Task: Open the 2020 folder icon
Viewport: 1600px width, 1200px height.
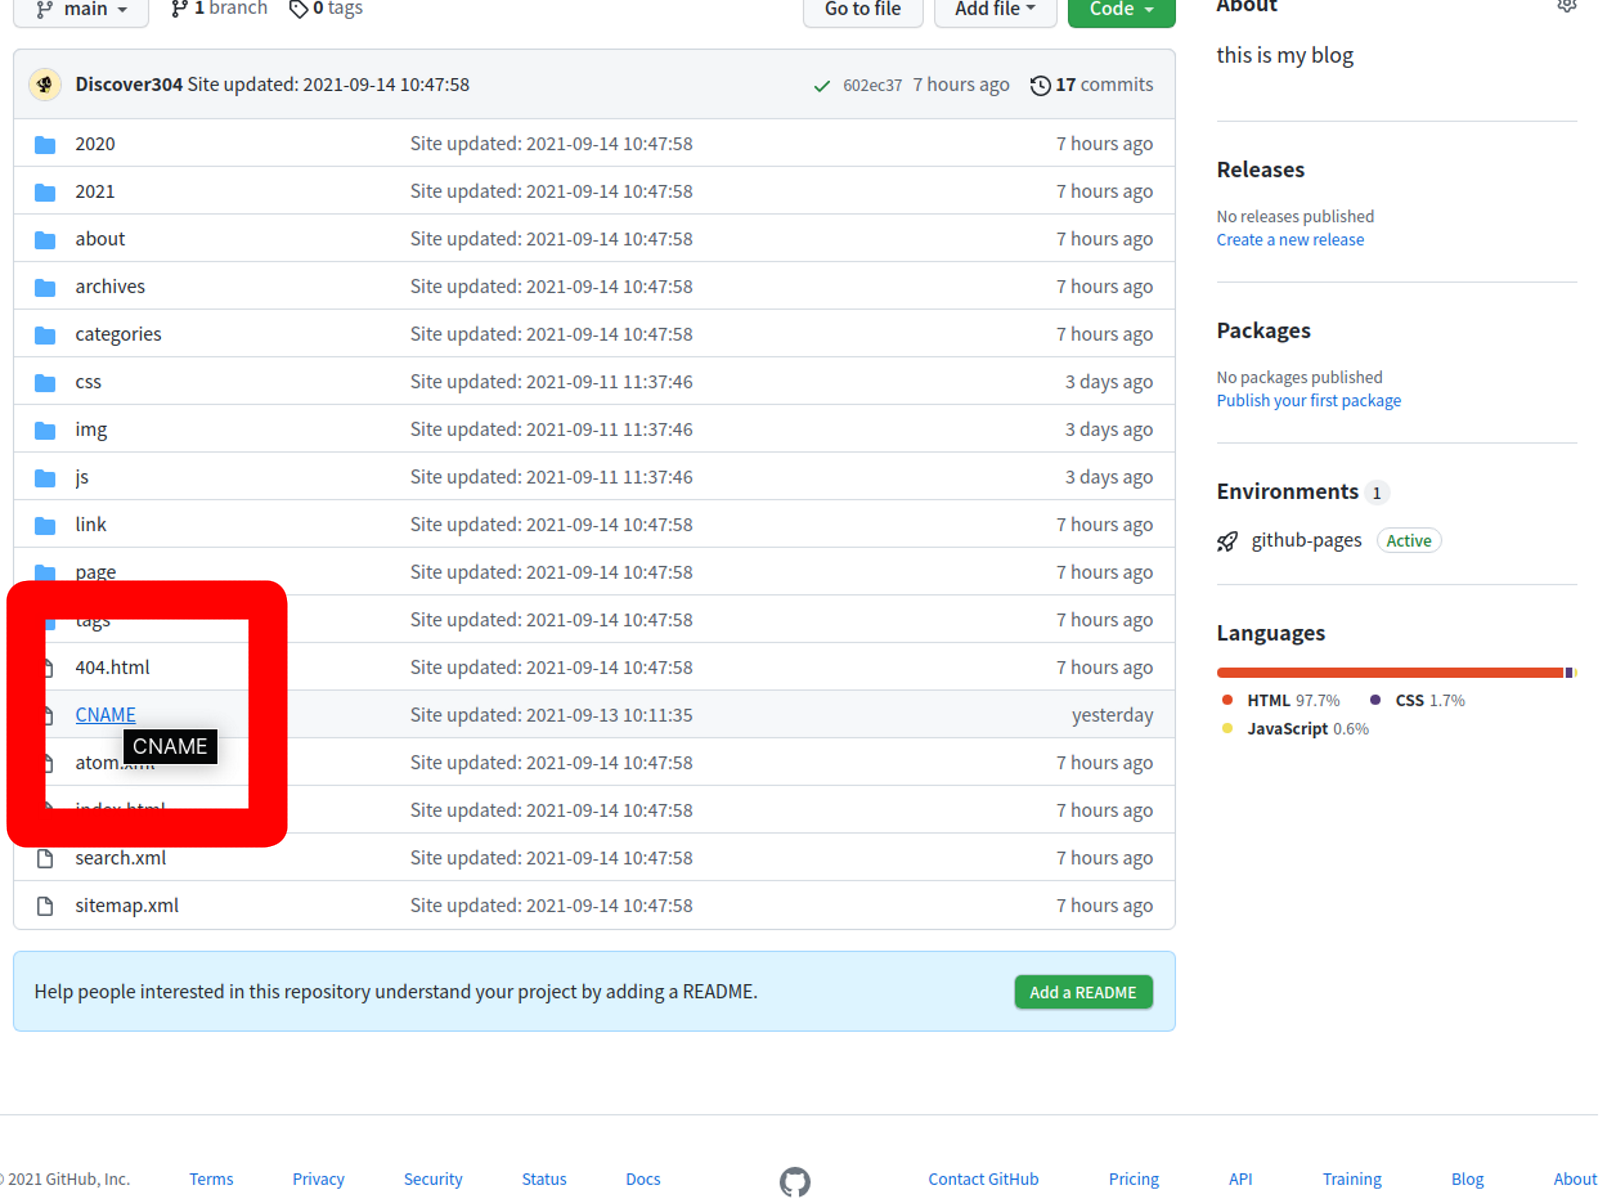Action: [45, 145]
